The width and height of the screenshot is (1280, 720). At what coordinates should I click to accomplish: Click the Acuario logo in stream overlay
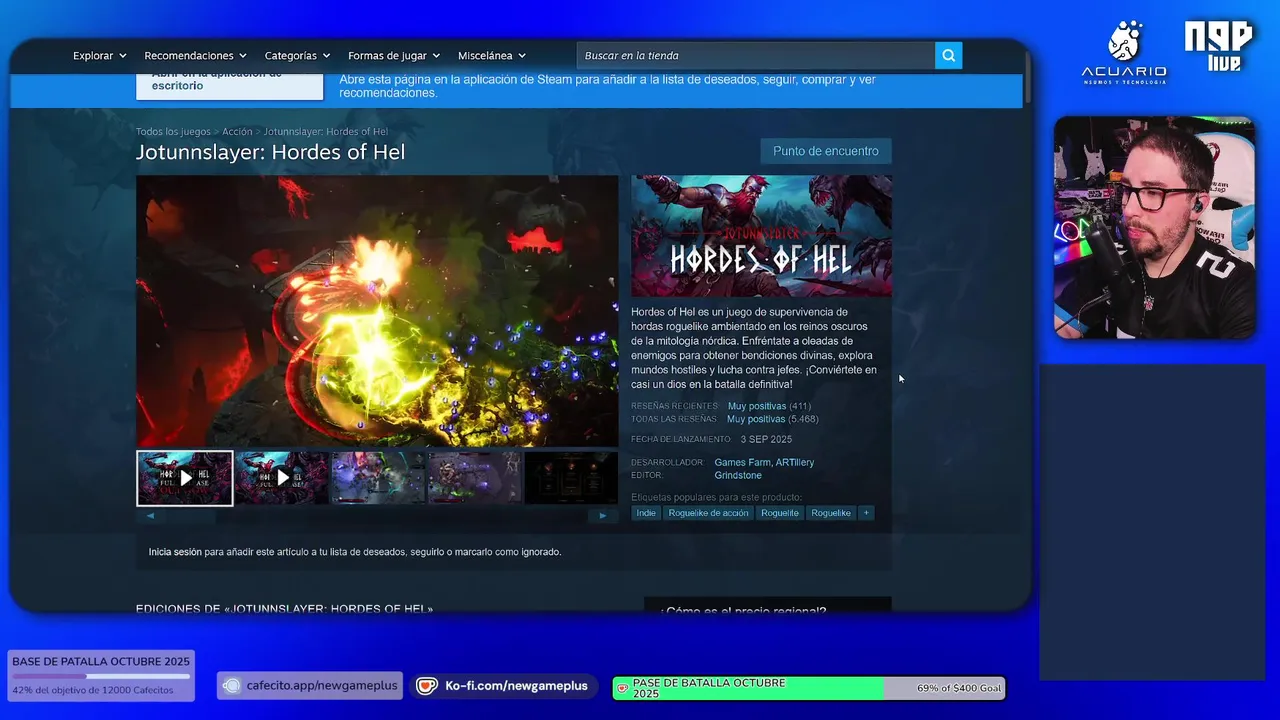pyautogui.click(x=1124, y=52)
